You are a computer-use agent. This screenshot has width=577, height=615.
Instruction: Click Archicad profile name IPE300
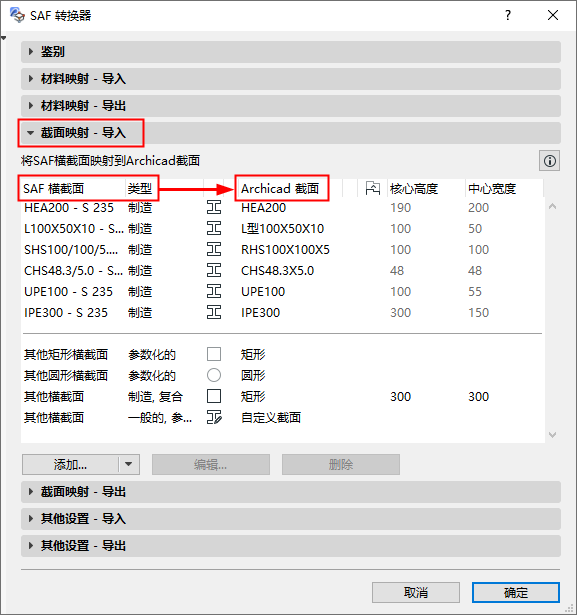260,313
